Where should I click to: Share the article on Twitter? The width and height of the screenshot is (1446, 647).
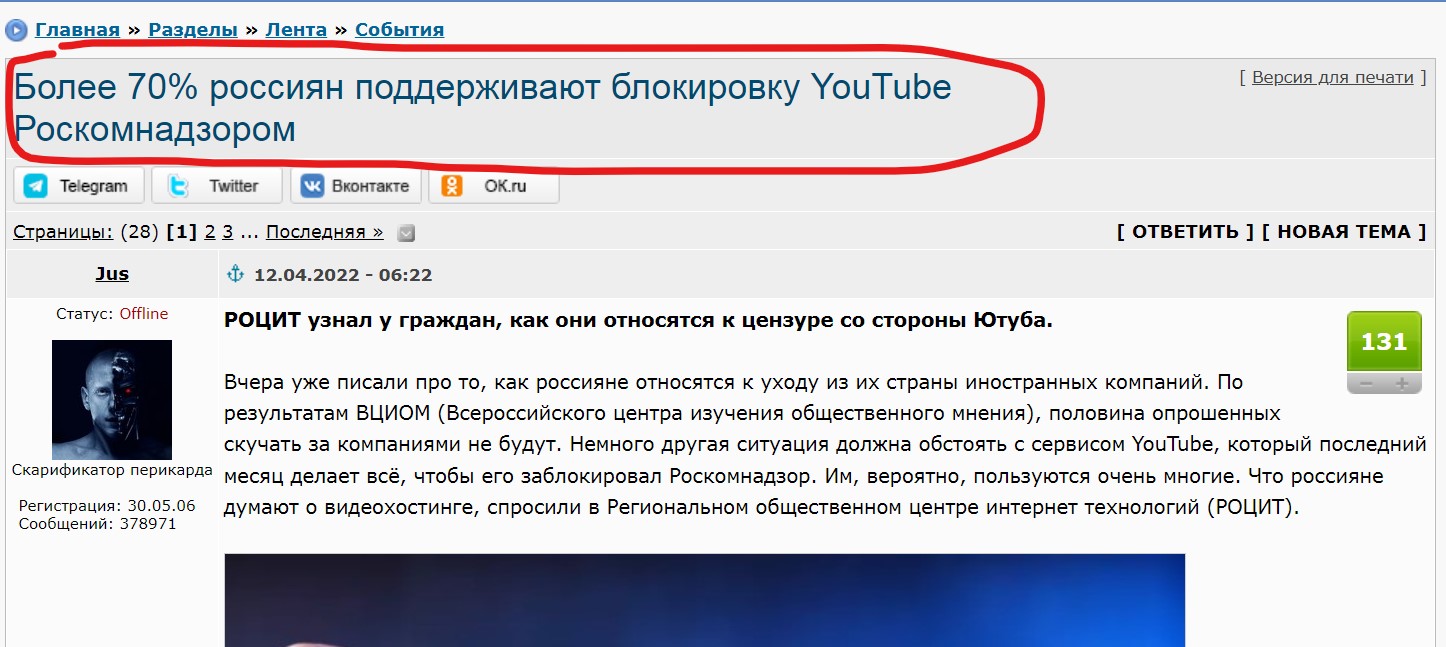(217, 186)
